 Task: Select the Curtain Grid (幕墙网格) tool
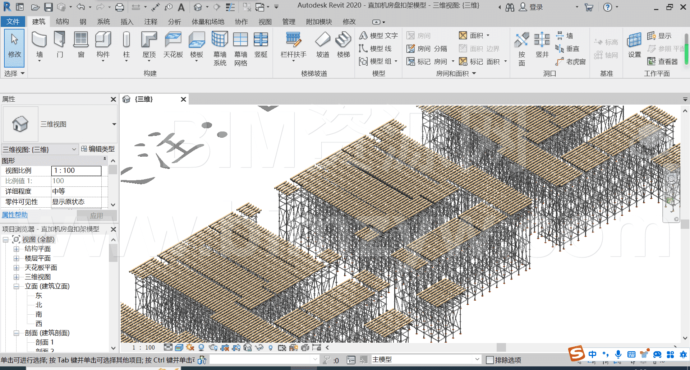tap(240, 48)
